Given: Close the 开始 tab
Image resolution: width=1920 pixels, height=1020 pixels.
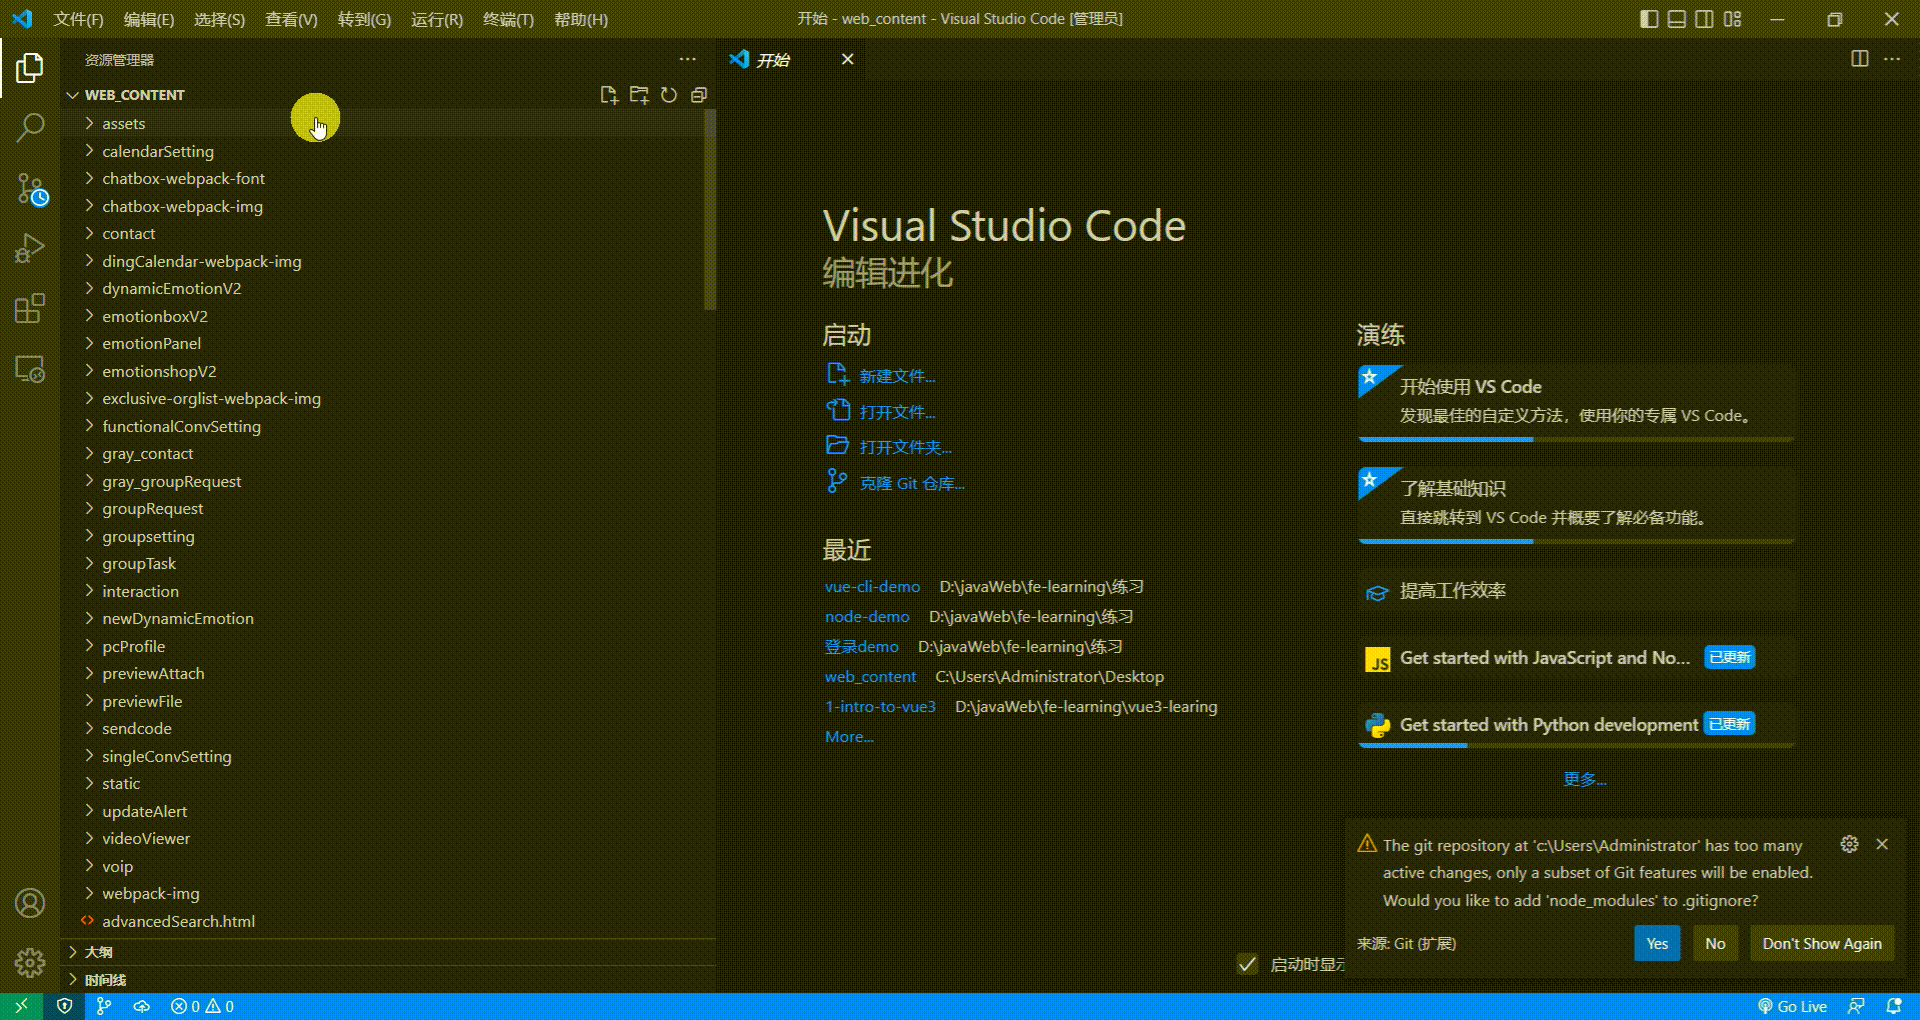Looking at the screenshot, I should coord(847,59).
